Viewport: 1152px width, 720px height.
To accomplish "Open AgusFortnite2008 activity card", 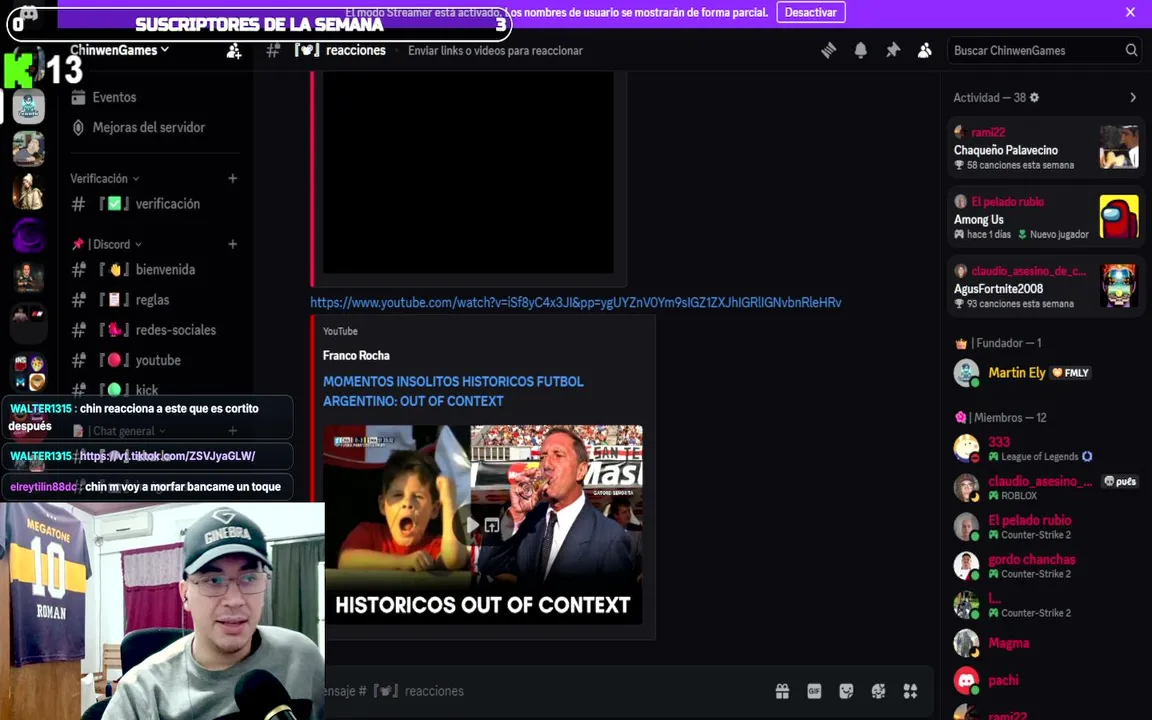I will [1045, 286].
